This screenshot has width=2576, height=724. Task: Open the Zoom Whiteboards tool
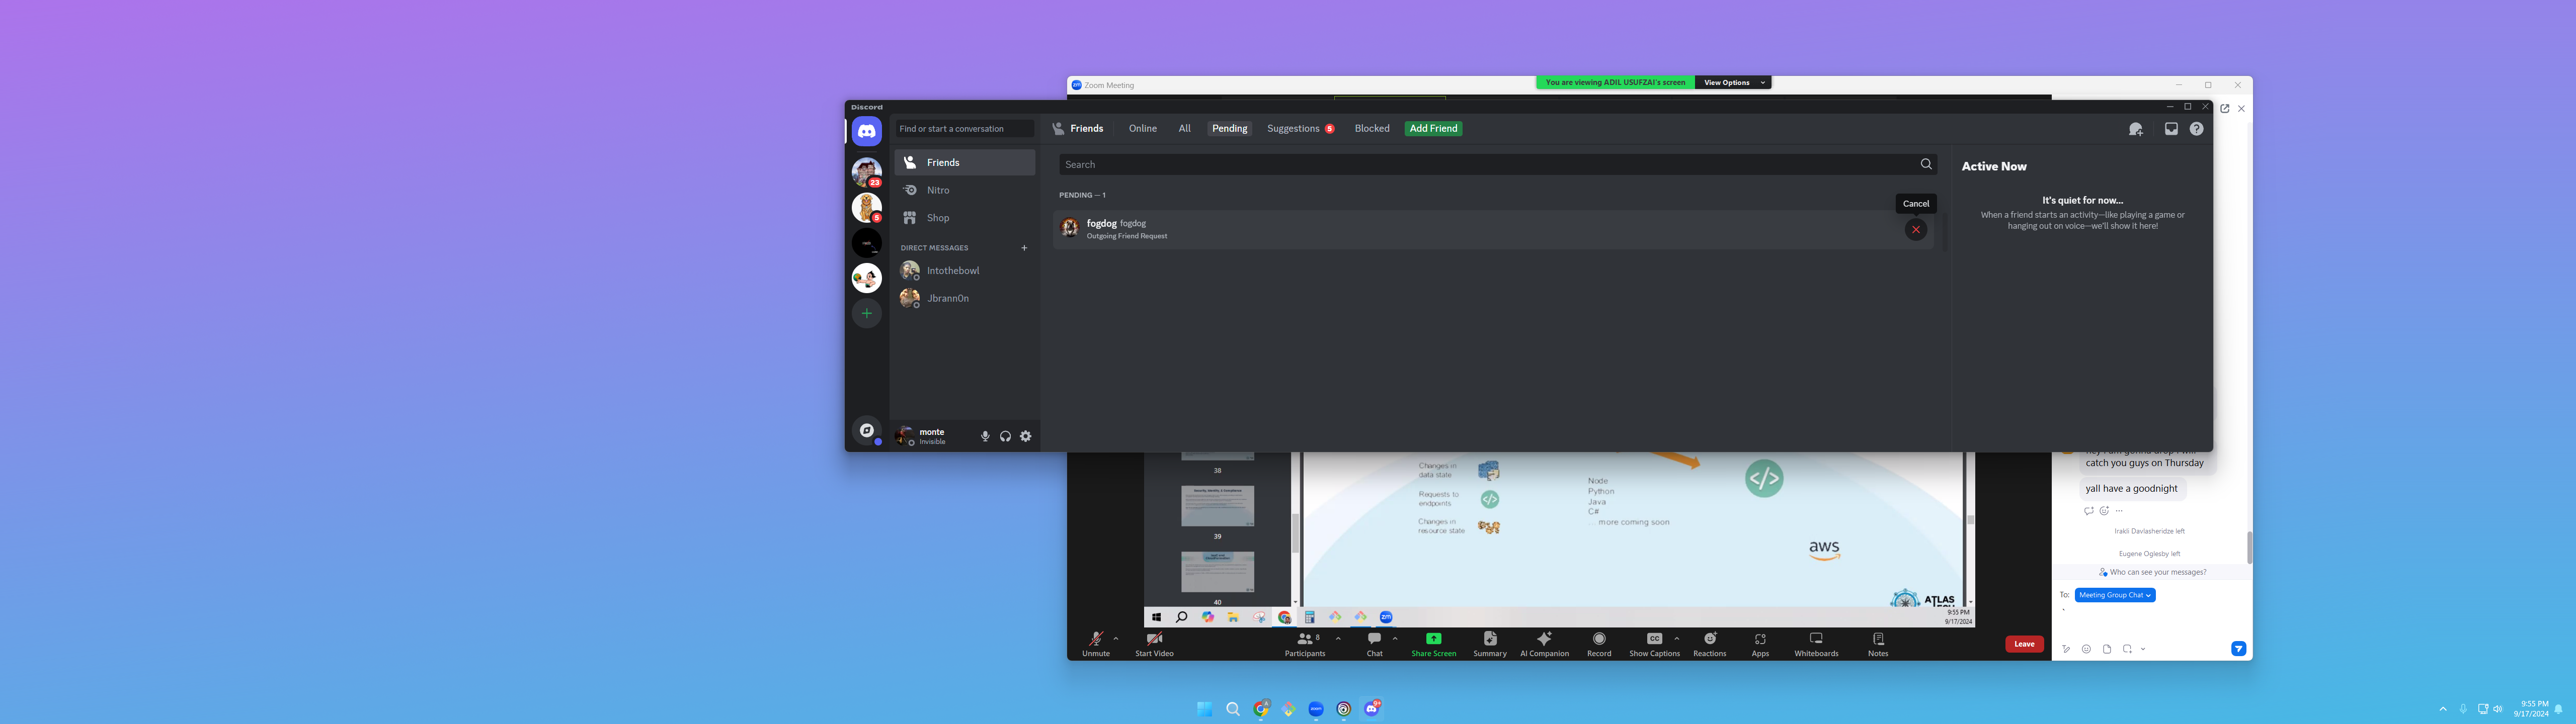(x=1815, y=643)
